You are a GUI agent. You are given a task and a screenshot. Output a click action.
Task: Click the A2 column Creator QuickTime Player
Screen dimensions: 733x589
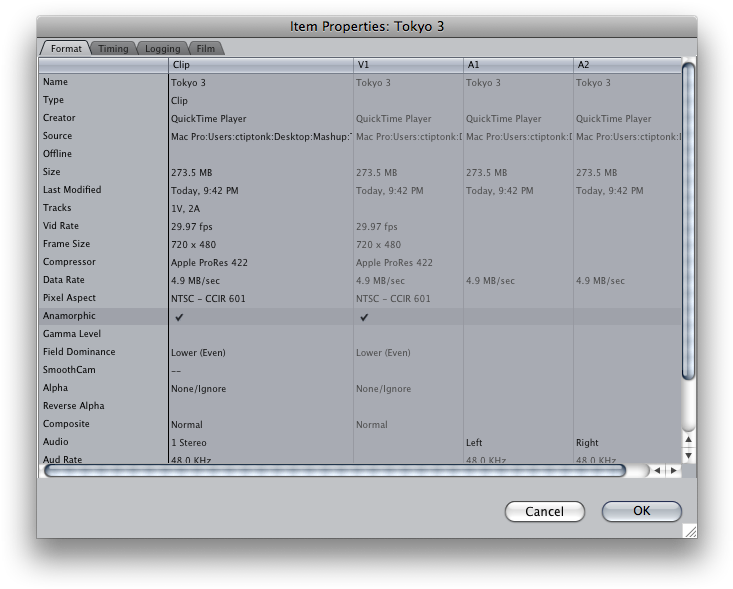(x=613, y=119)
